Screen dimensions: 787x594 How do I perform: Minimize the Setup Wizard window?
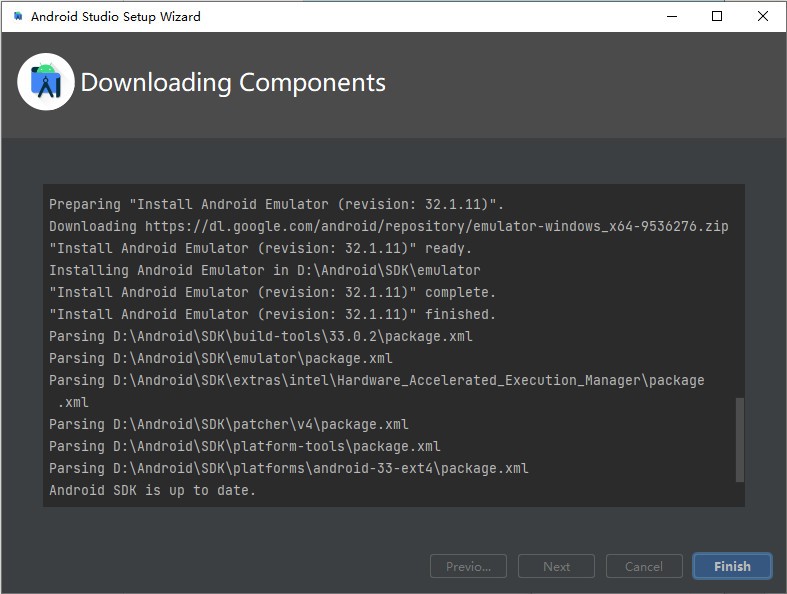(x=672, y=16)
